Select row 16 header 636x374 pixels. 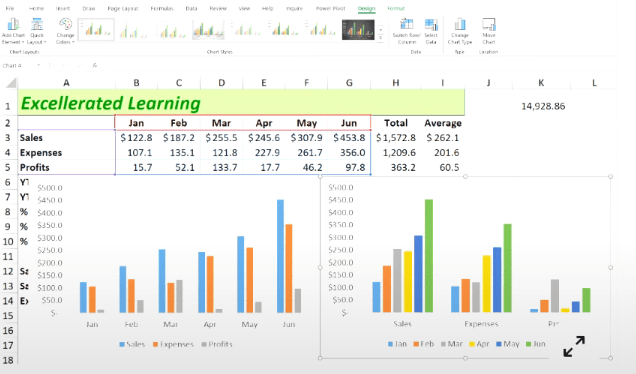pyautogui.click(x=8, y=331)
